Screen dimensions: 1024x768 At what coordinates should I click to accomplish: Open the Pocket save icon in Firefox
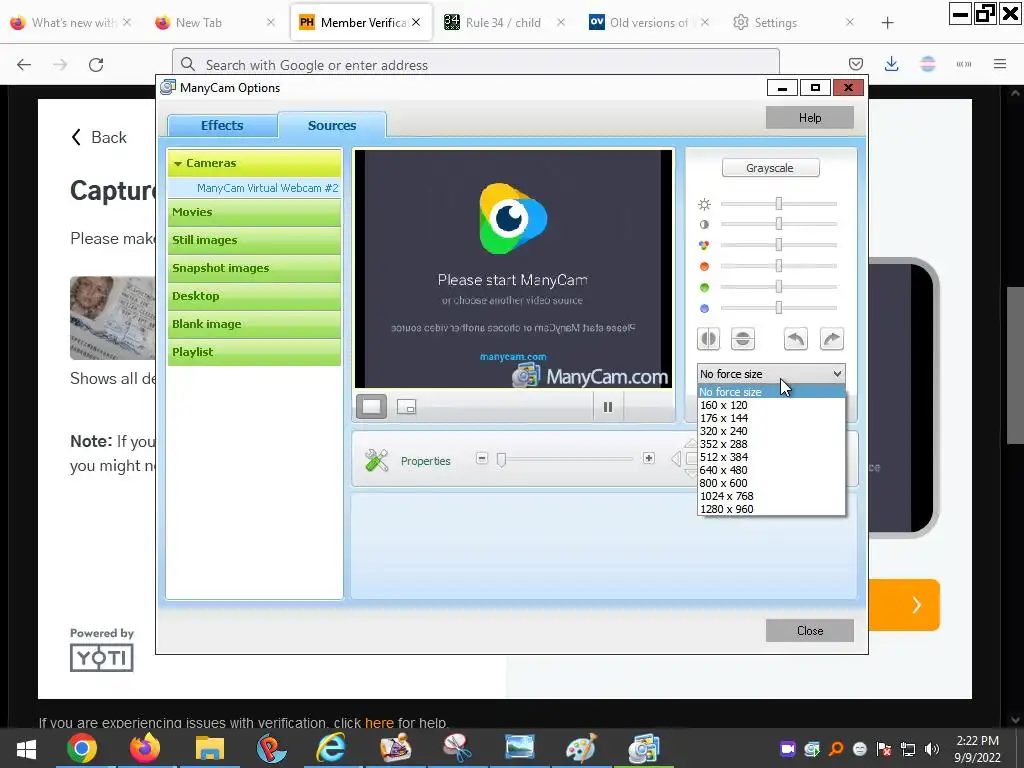(856, 64)
